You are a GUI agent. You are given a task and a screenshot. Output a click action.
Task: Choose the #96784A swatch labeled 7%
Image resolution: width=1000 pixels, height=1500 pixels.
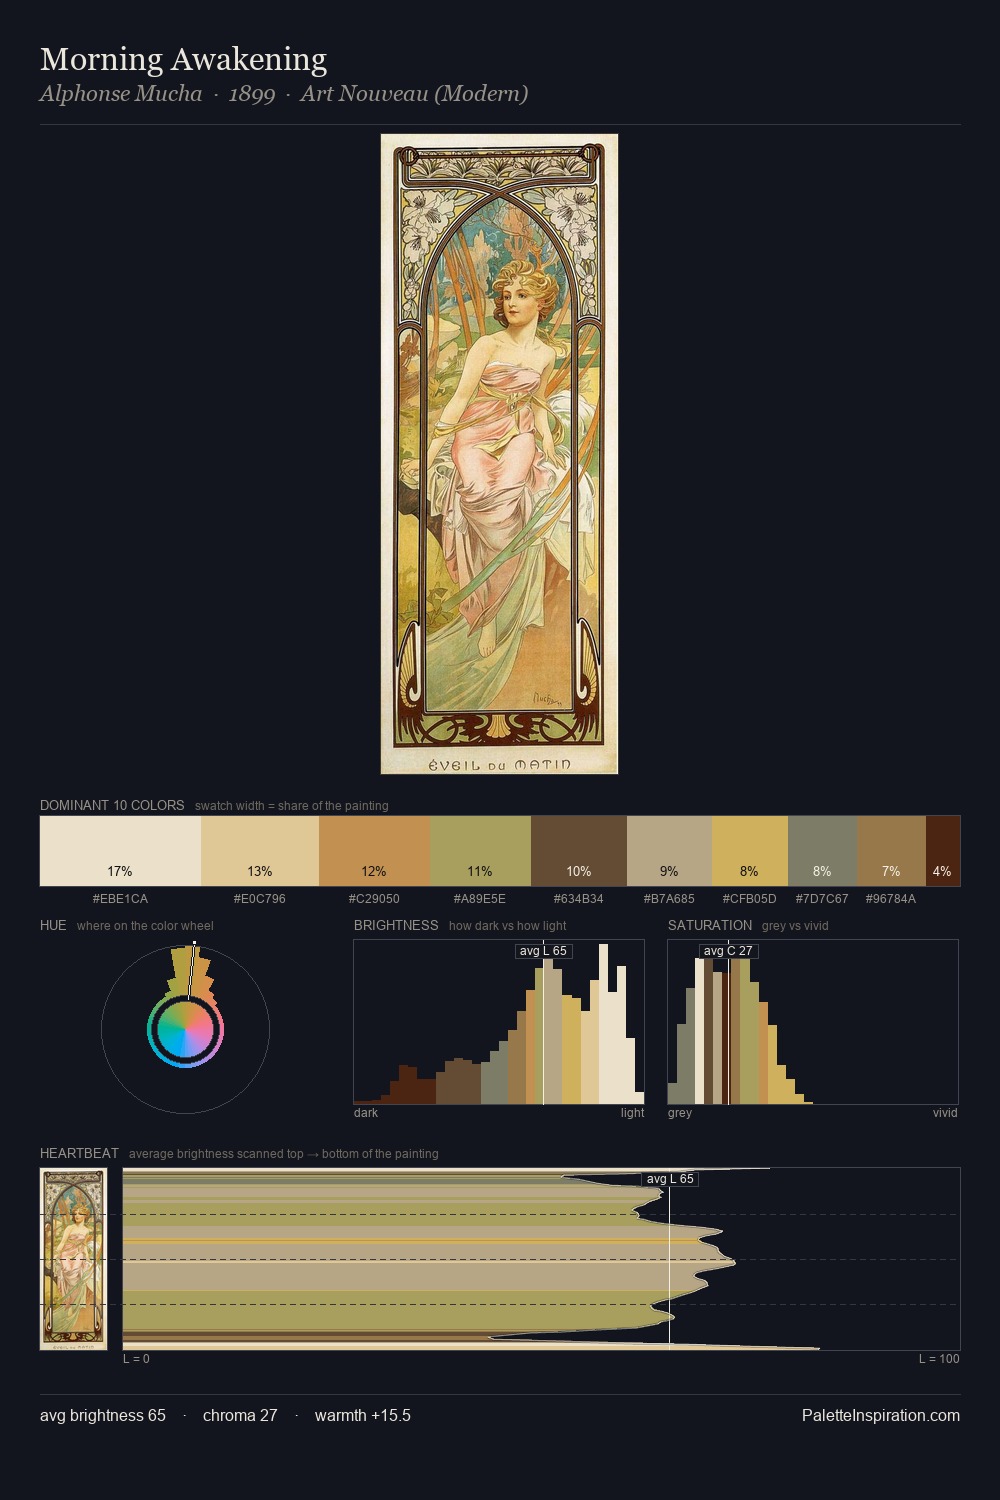[x=891, y=851]
